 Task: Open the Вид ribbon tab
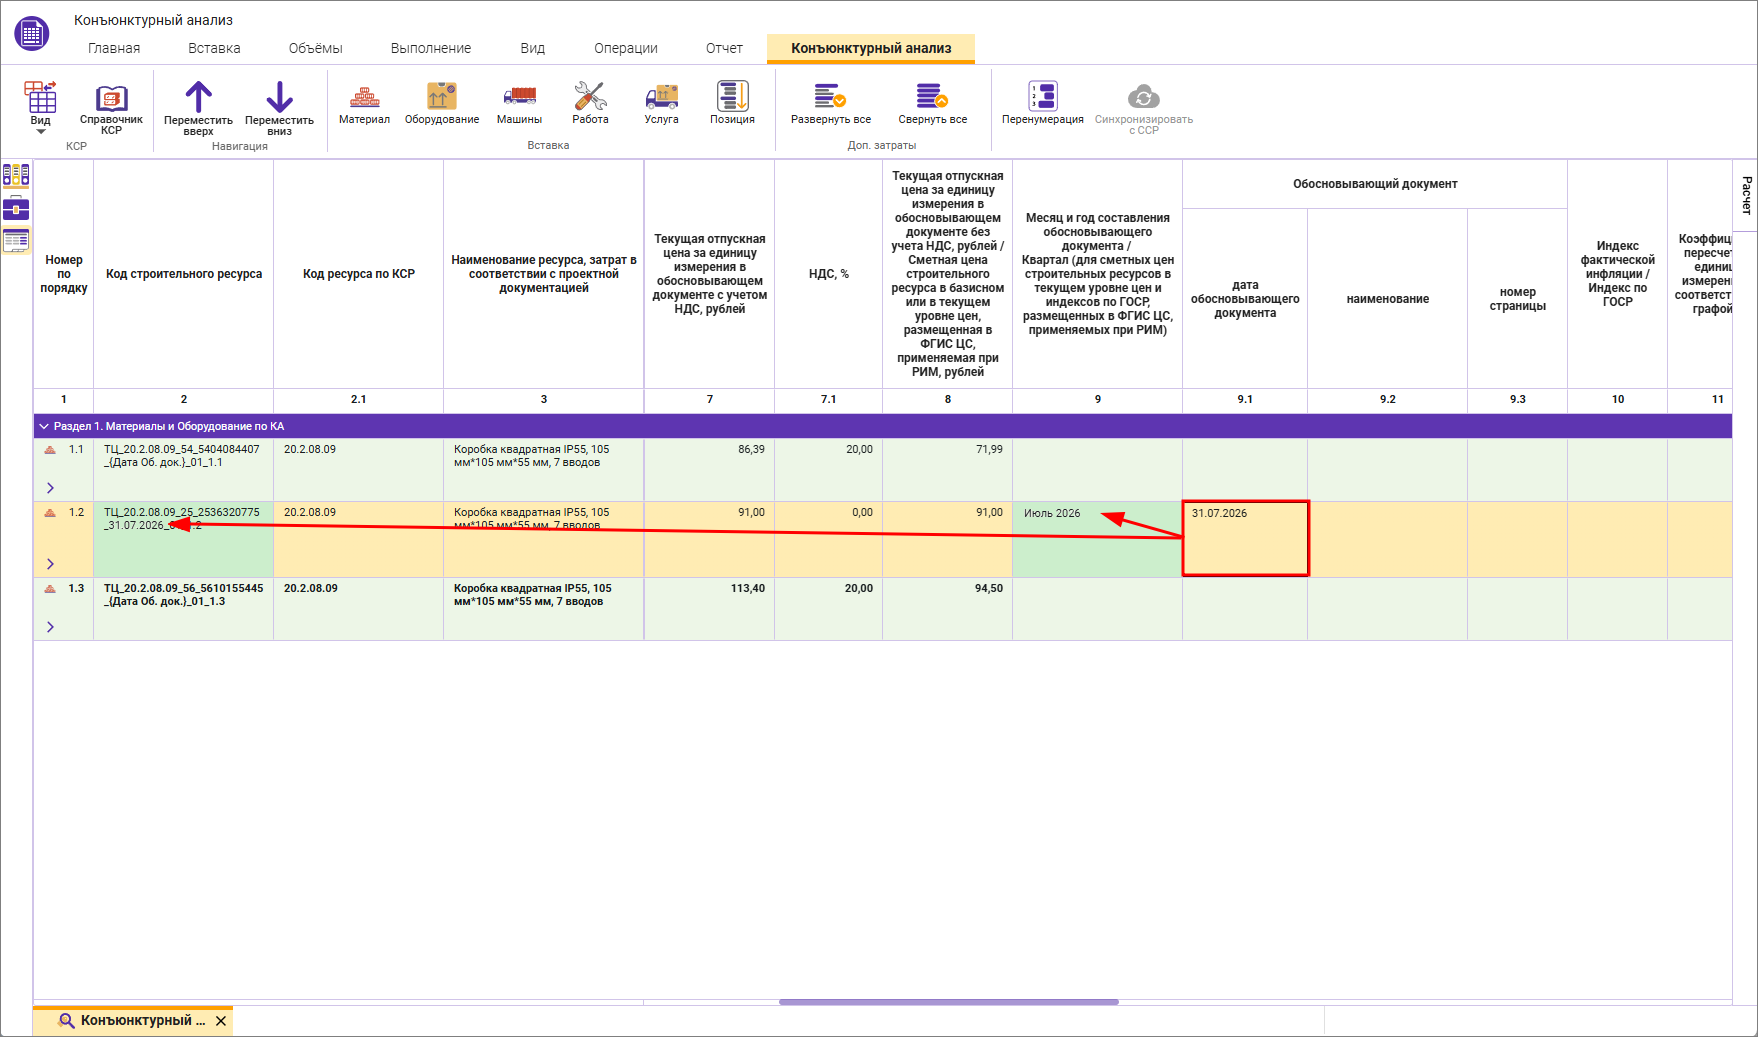click(533, 48)
